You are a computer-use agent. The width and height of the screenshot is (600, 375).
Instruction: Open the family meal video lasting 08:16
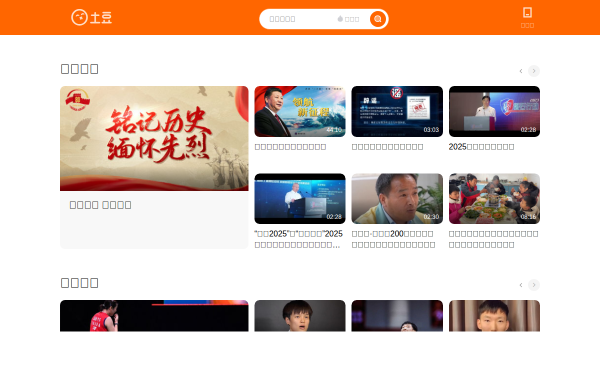click(494, 199)
